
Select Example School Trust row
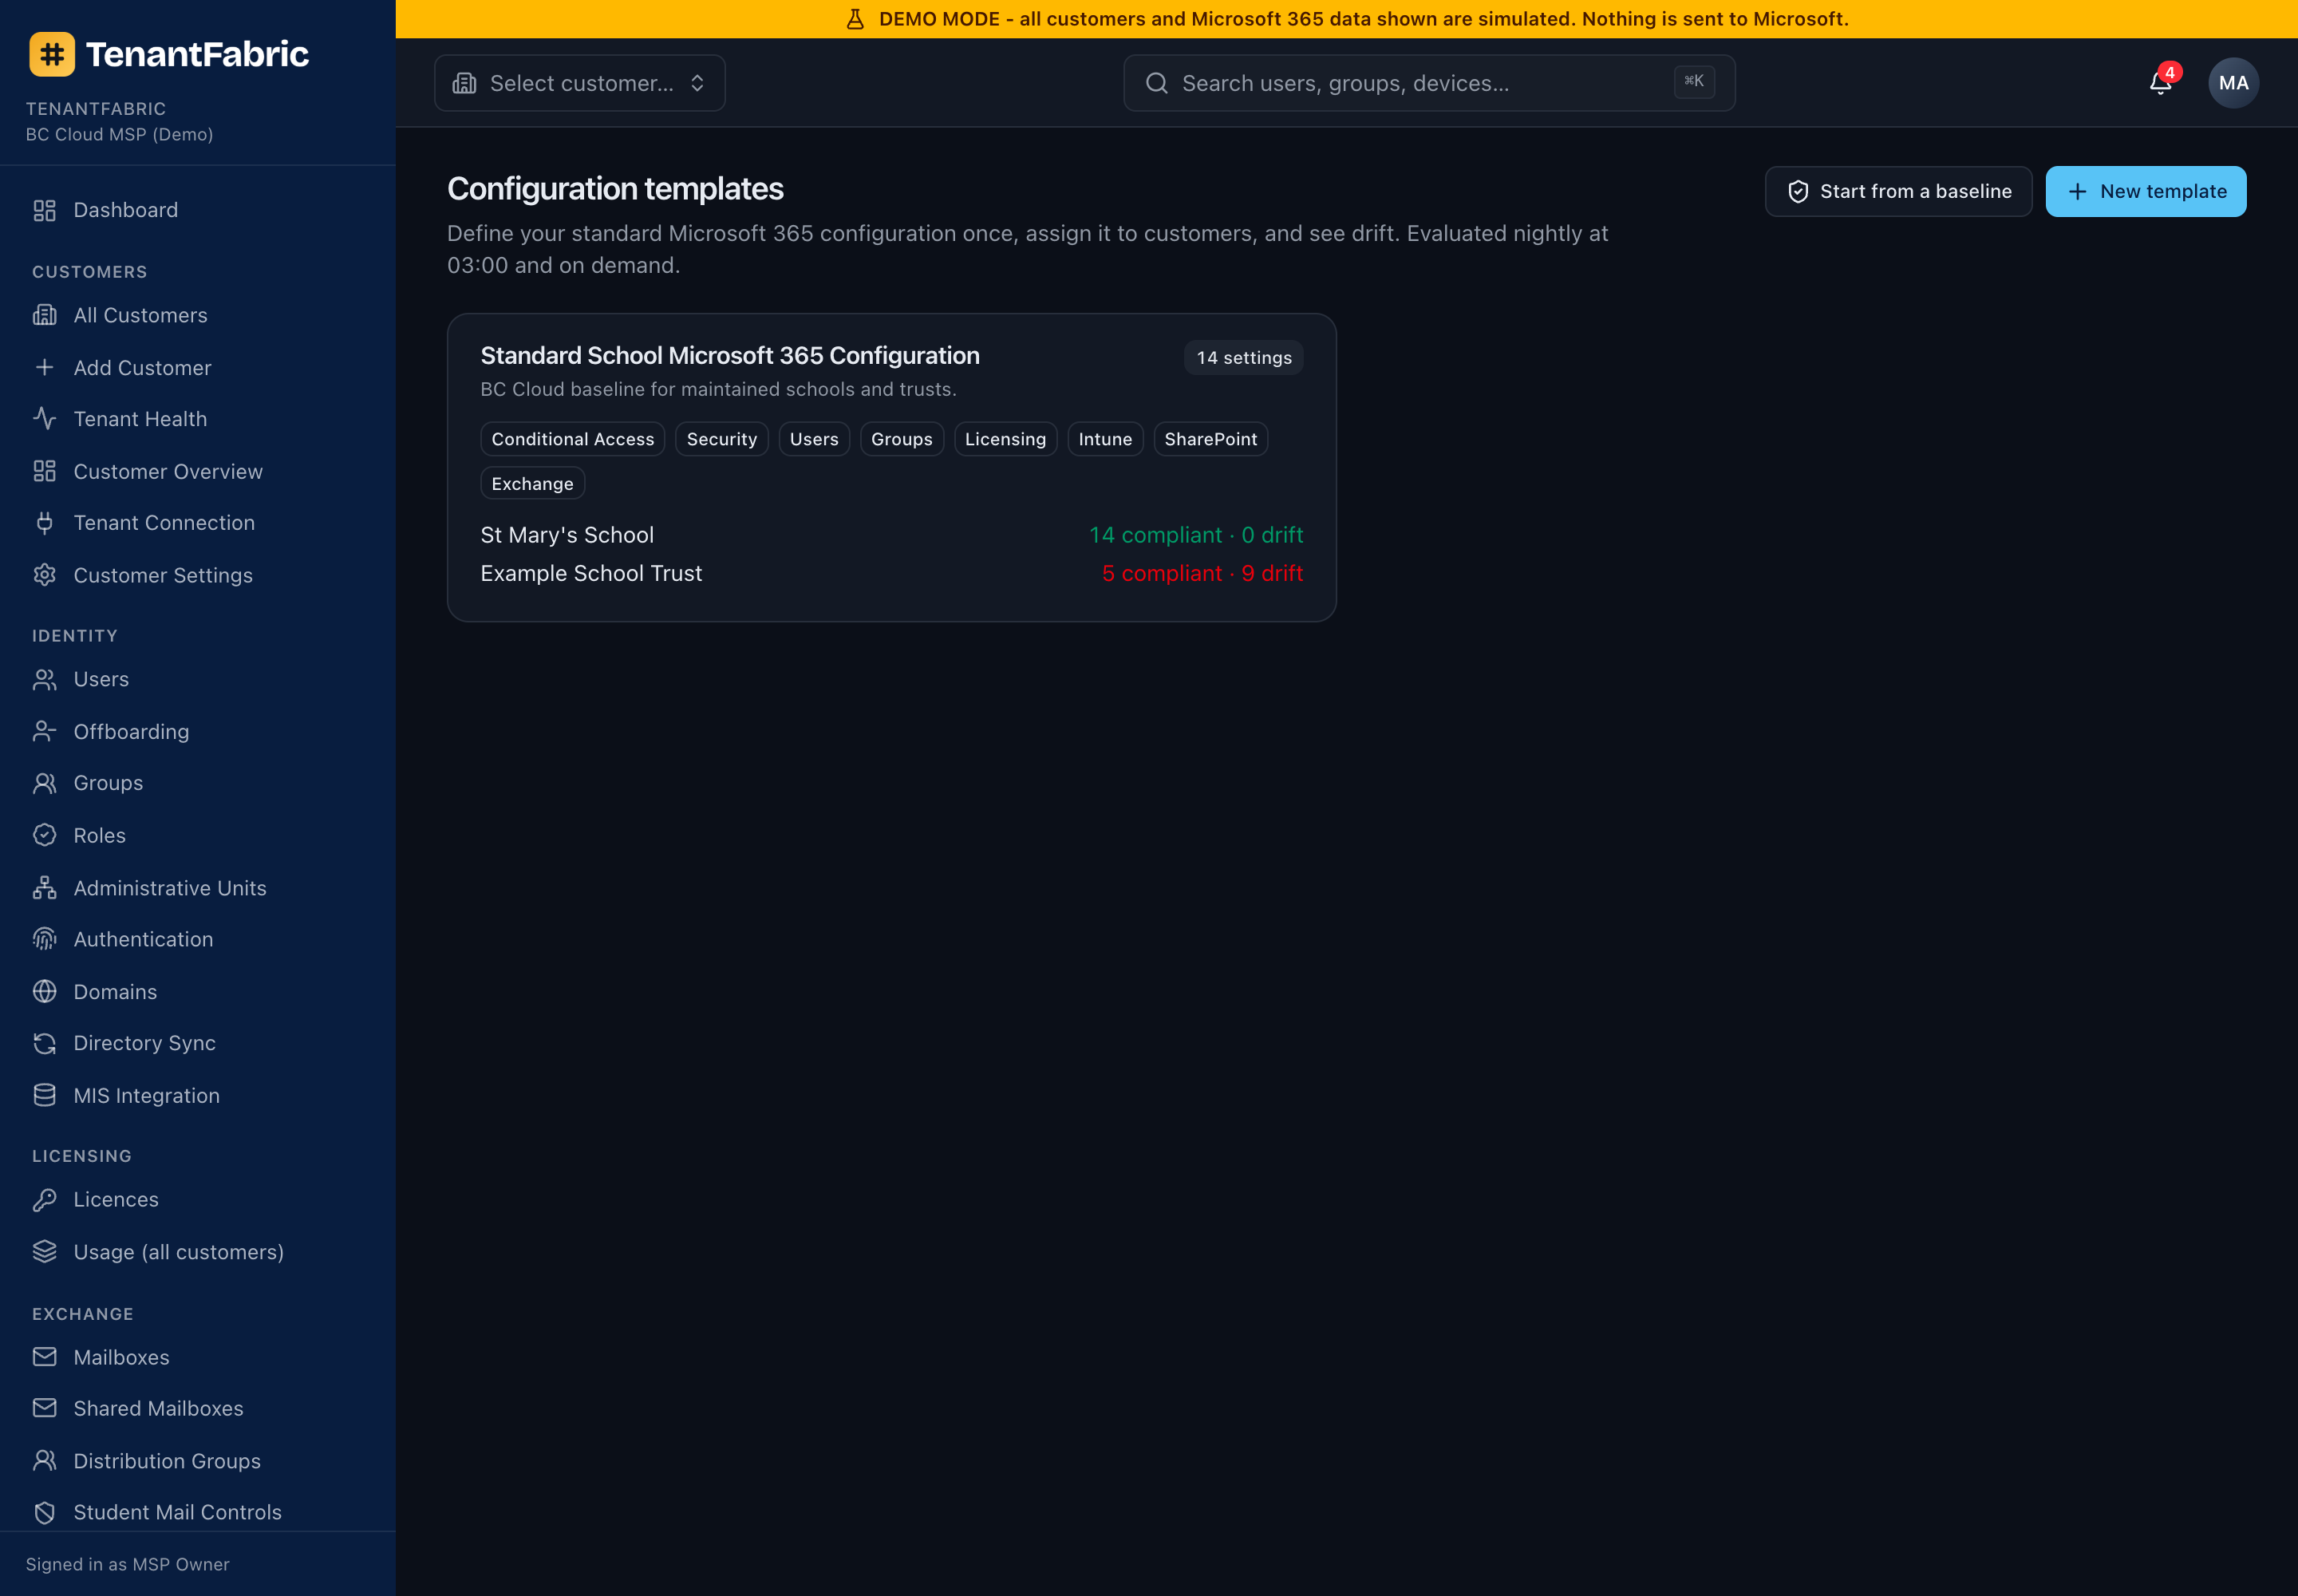[x=891, y=573]
